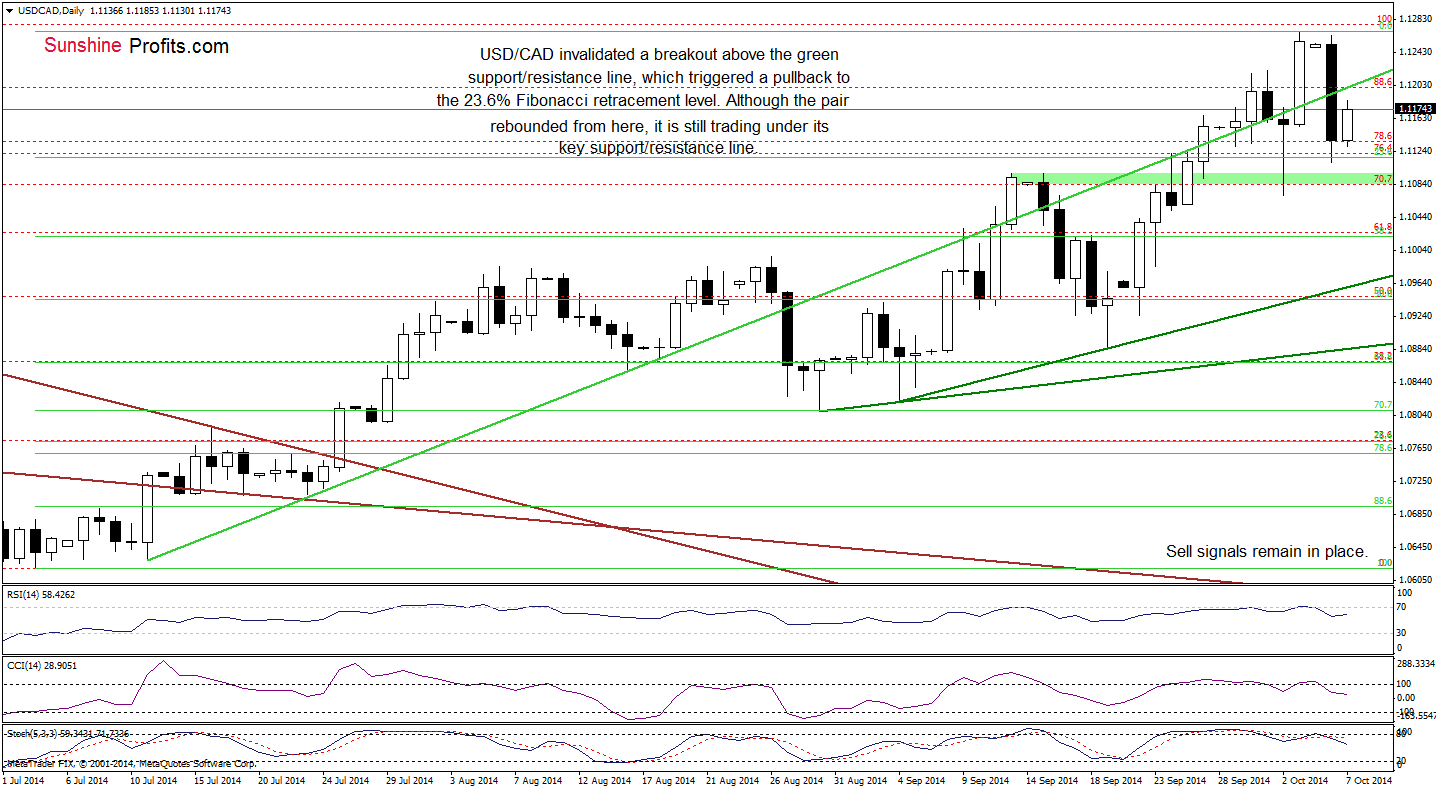Click the 'Sell signals remain in place.' note
Viewport: 1436px width, 789px height.
[x=1267, y=551]
